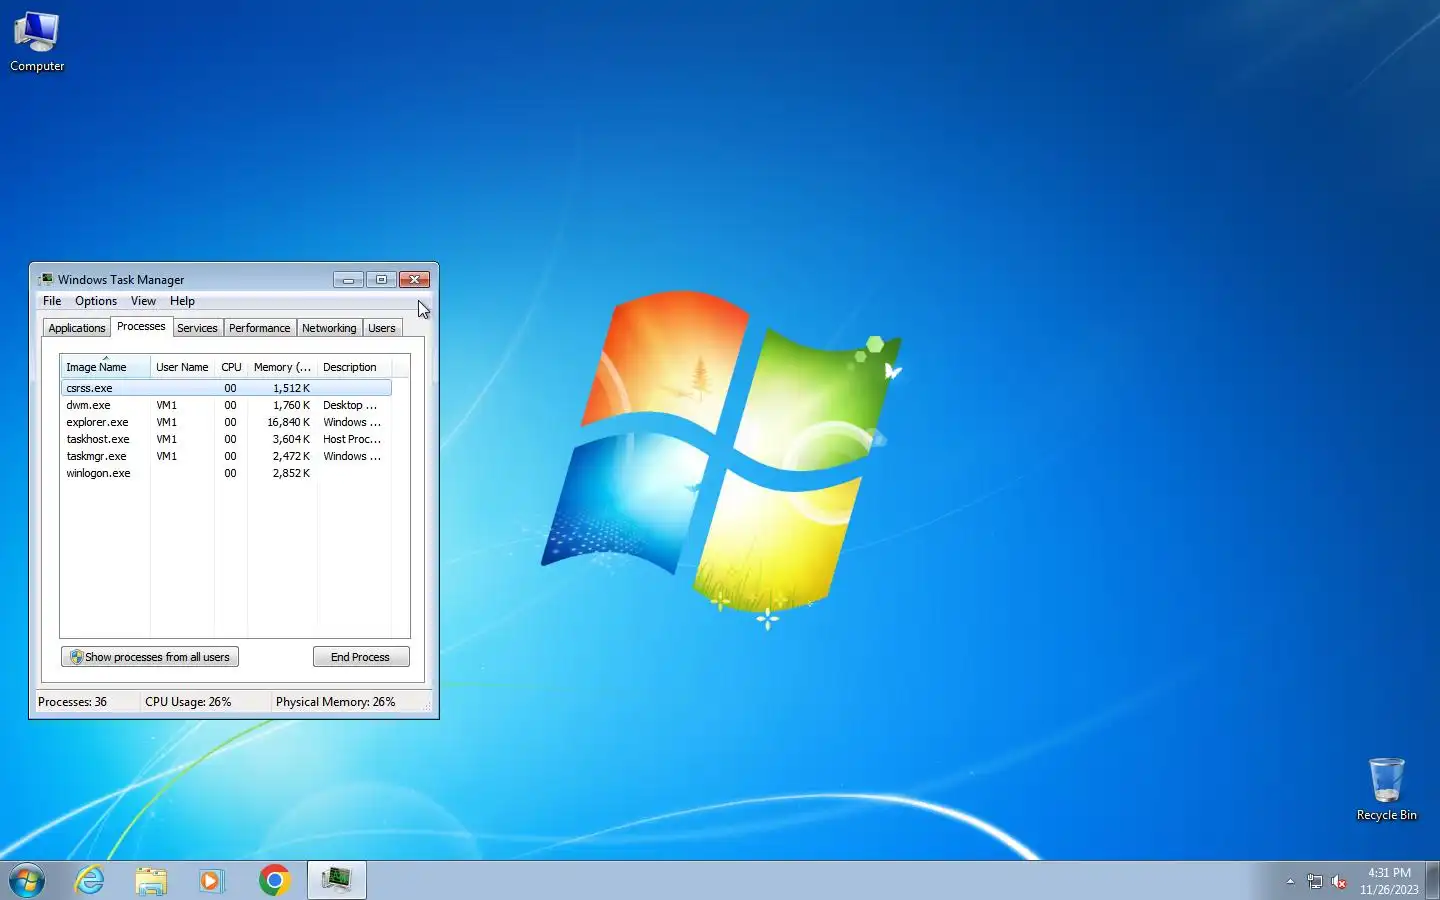Click the Task Manager title bar icon
This screenshot has height=900, width=1440.
46,279
